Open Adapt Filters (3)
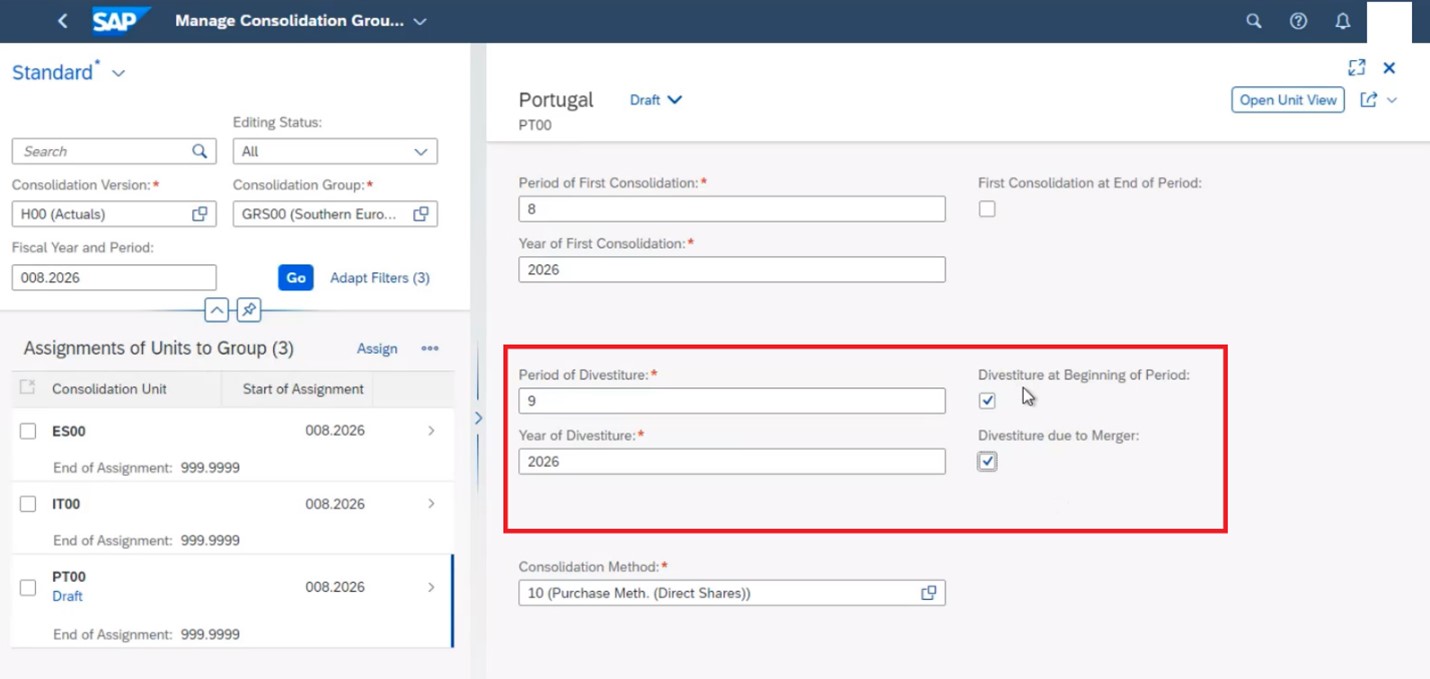This screenshot has width=1430, height=679. pos(380,277)
